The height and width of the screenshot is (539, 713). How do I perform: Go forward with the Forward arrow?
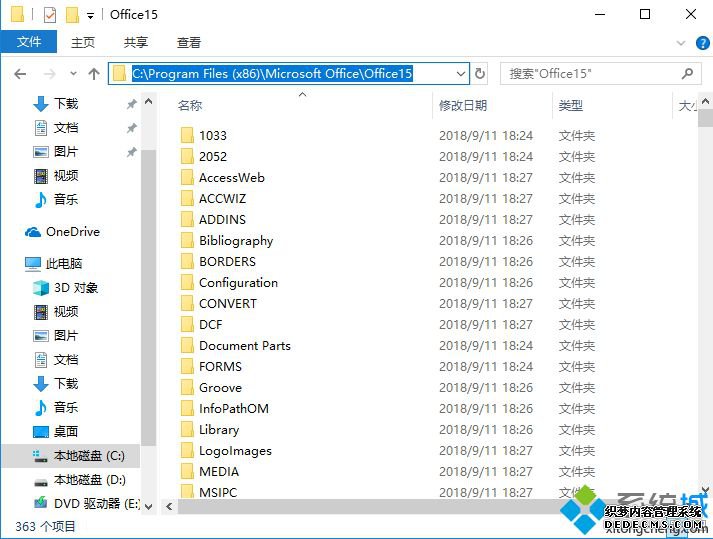[50, 74]
